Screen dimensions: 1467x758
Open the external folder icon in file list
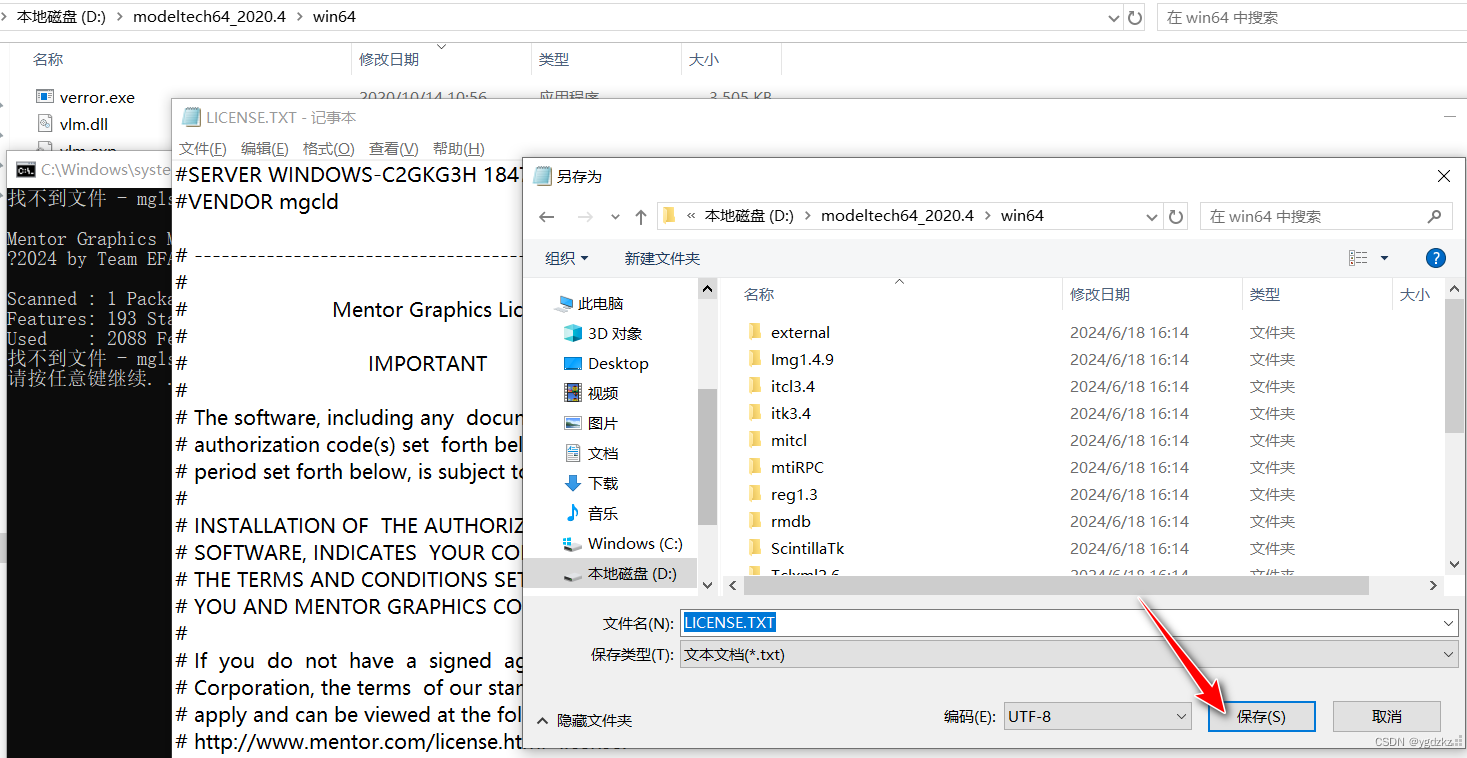tap(757, 331)
